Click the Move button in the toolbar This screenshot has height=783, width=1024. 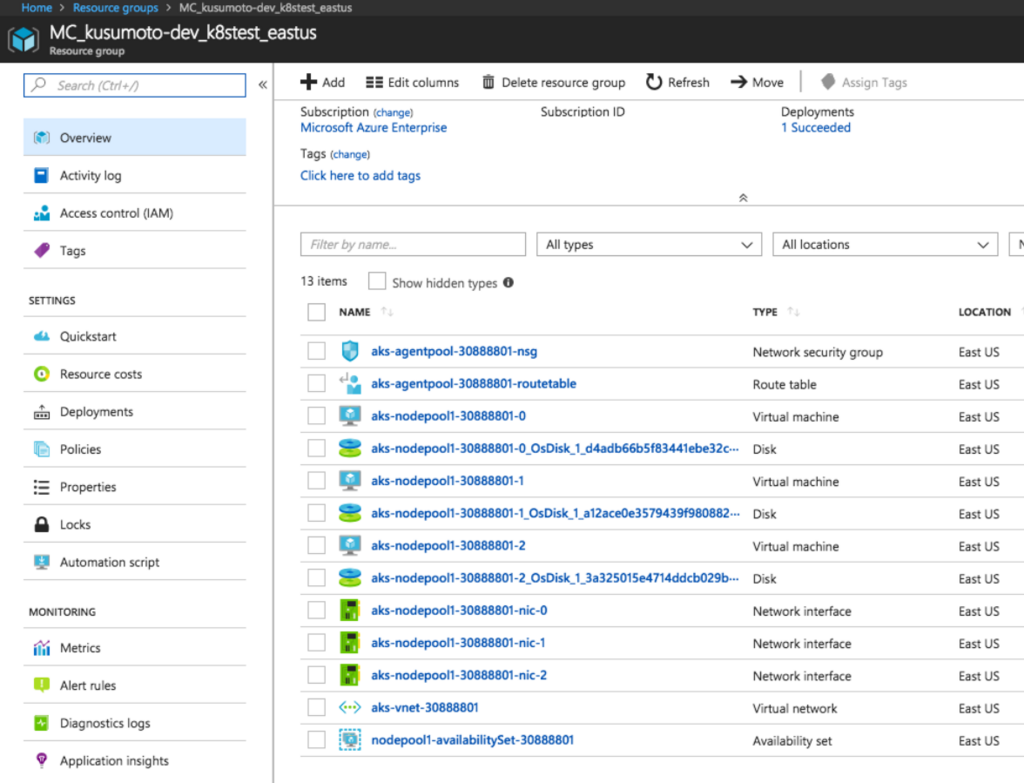[x=757, y=82]
